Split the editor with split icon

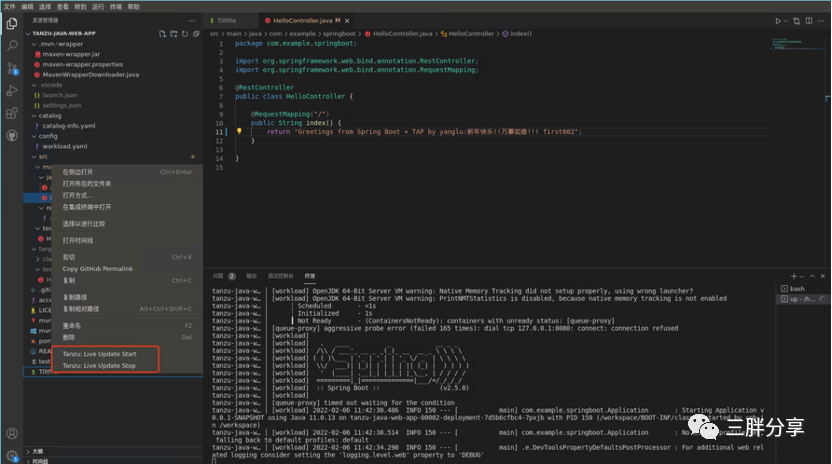tap(809, 21)
